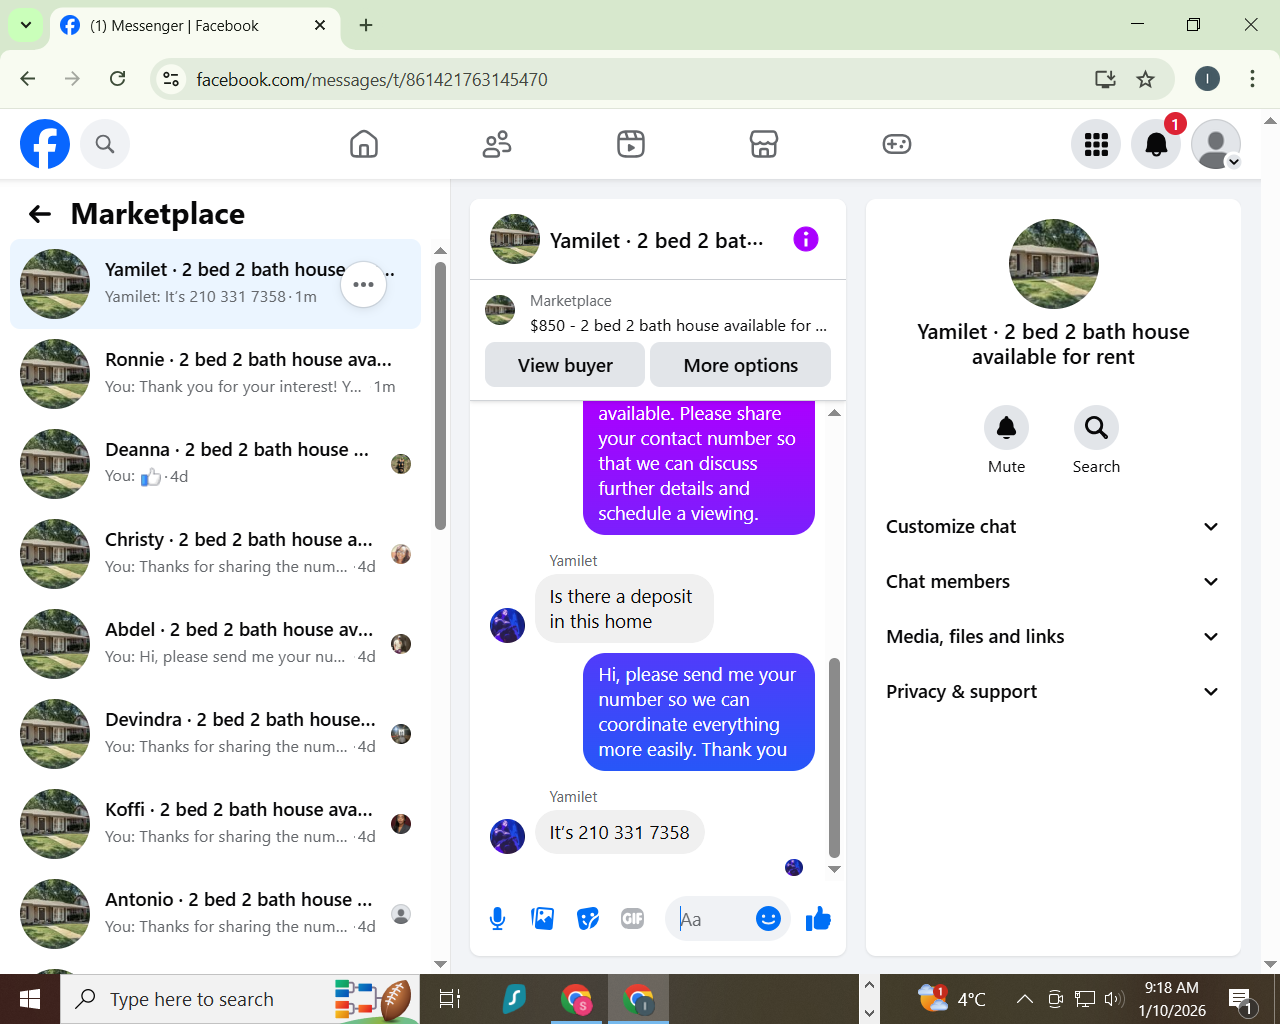Open account profile avatar menu
Image resolution: width=1280 pixels, height=1024 pixels.
pyautogui.click(x=1216, y=144)
